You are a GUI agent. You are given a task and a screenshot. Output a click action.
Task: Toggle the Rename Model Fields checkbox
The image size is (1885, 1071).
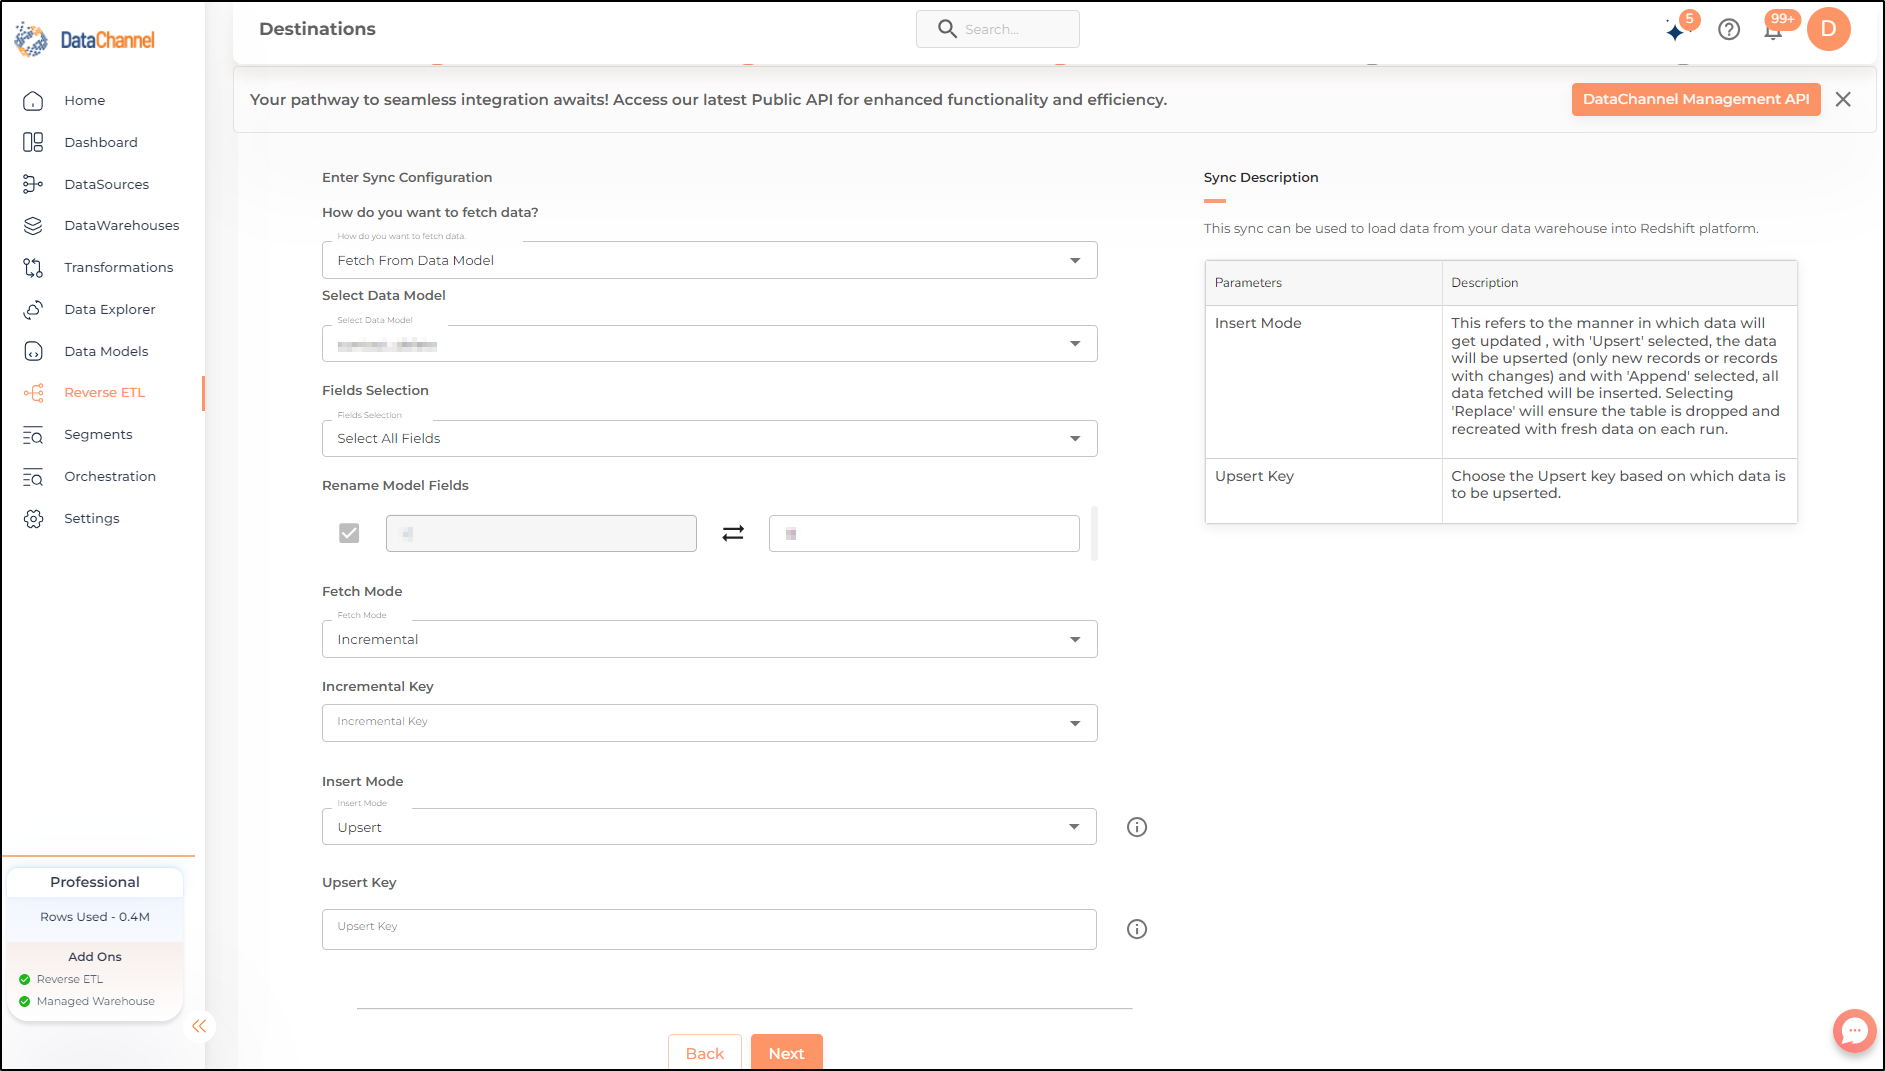click(349, 533)
